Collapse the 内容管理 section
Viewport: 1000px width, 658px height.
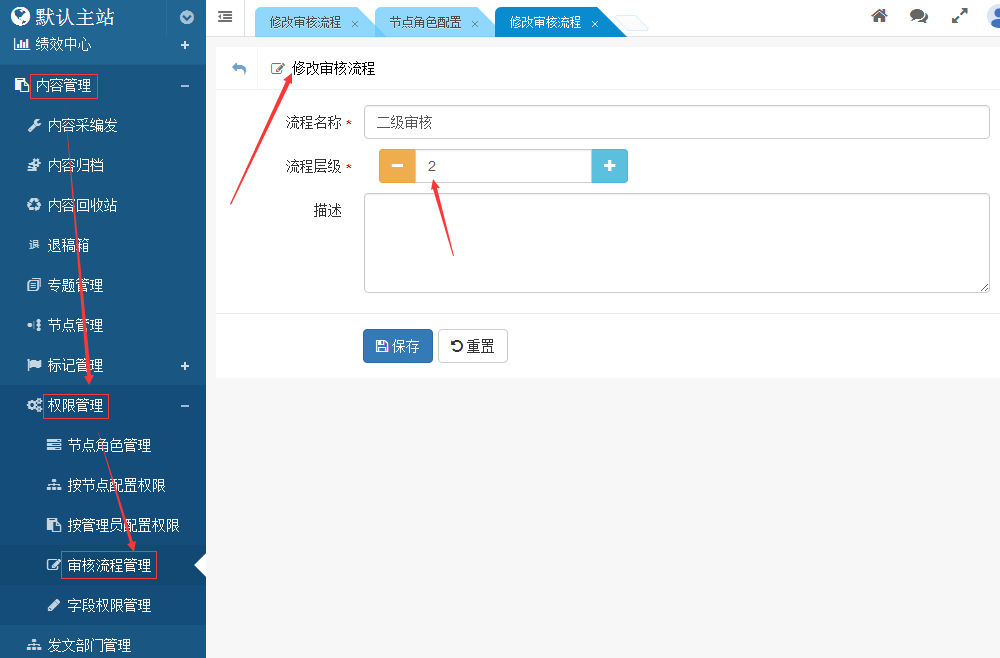coord(184,86)
